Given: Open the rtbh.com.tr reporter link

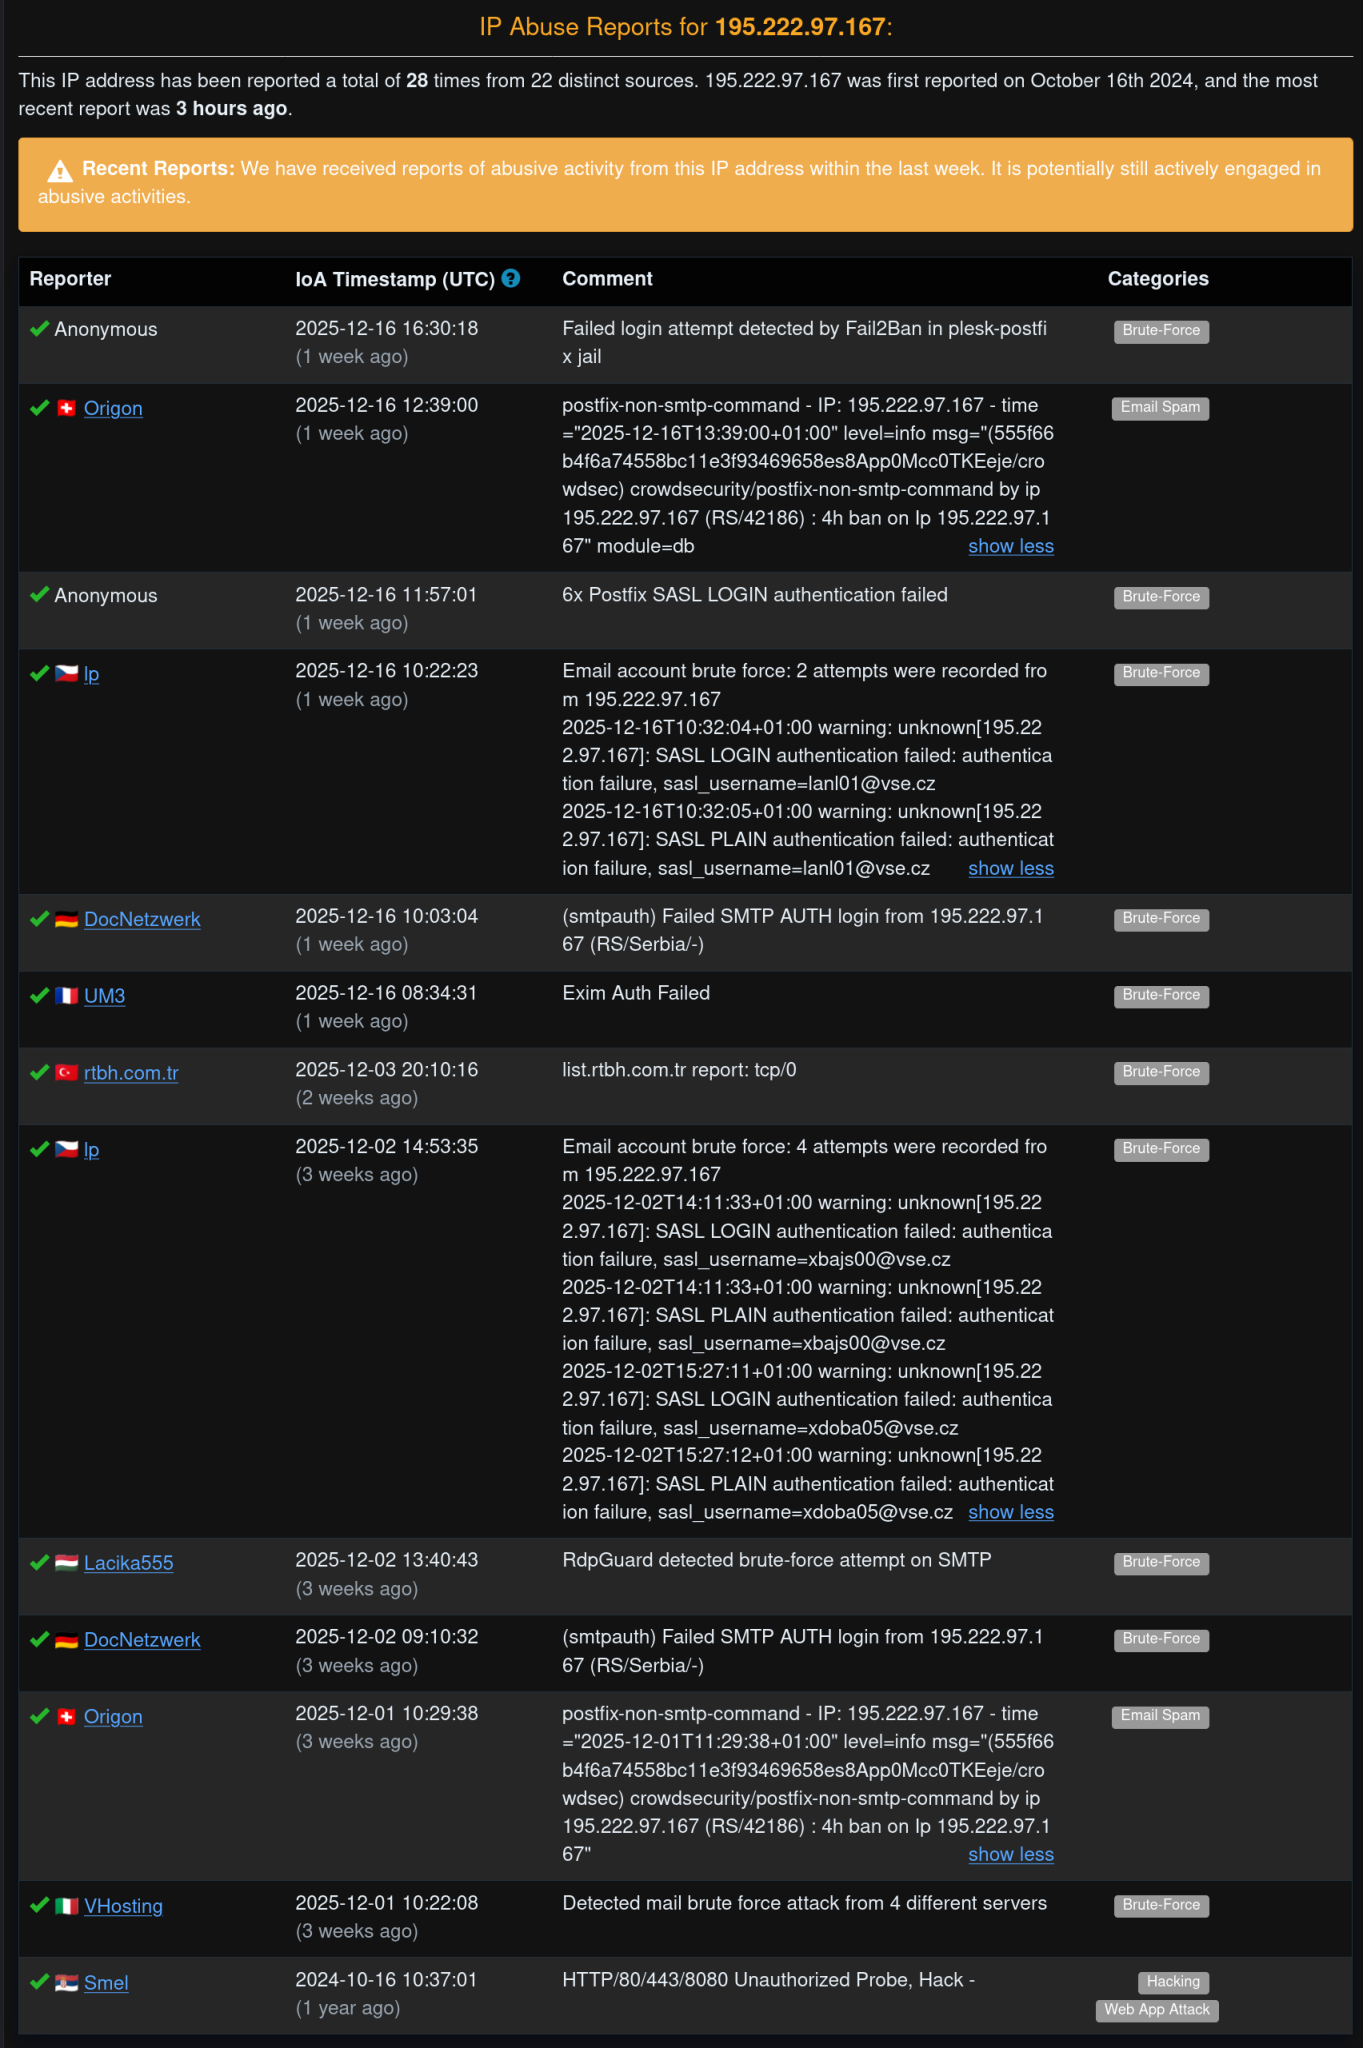Looking at the screenshot, I should [x=131, y=1073].
